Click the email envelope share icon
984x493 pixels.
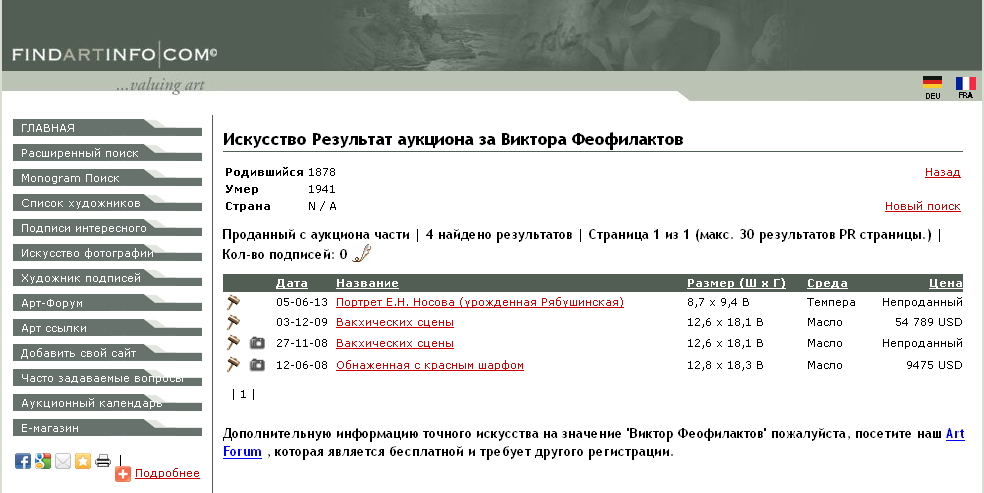pyautogui.click(x=63, y=461)
